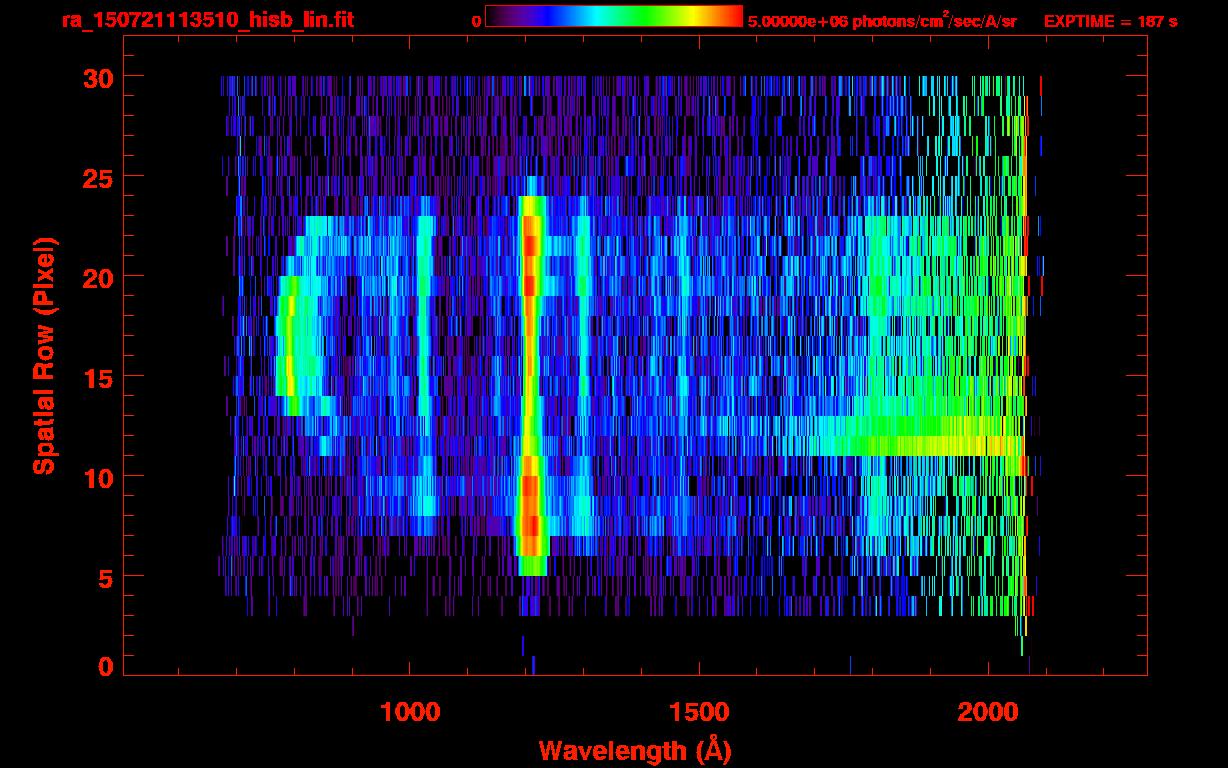The height and width of the screenshot is (768, 1228).
Task: Click the 1500 wavelength tick label
Action: [x=698, y=713]
